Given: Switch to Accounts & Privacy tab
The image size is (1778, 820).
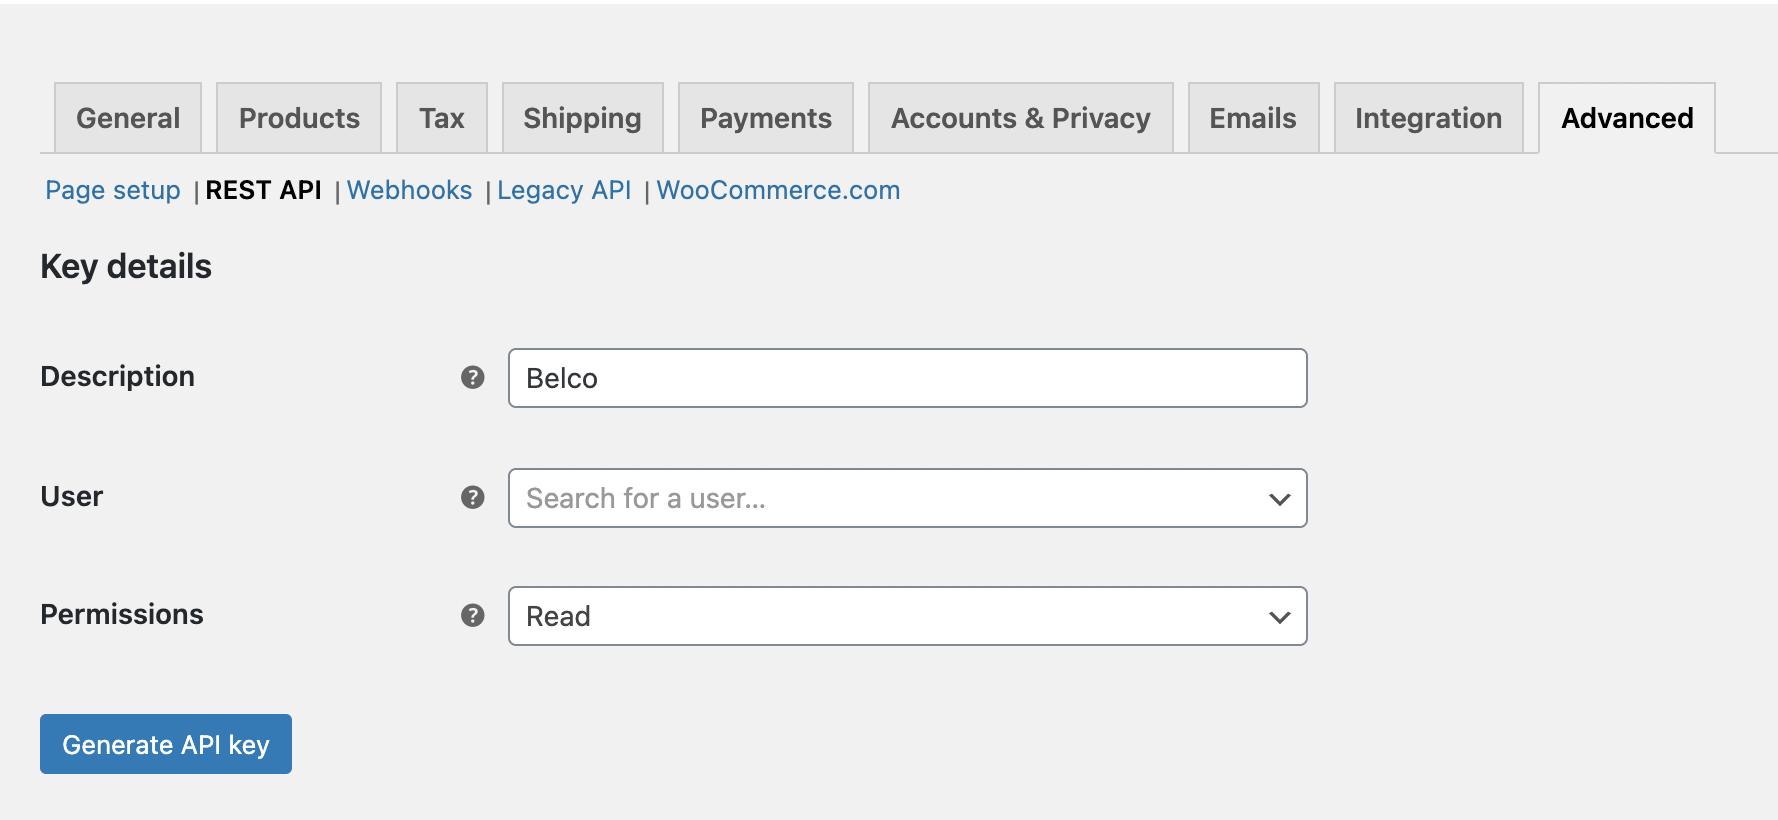Looking at the screenshot, I should click(1021, 118).
